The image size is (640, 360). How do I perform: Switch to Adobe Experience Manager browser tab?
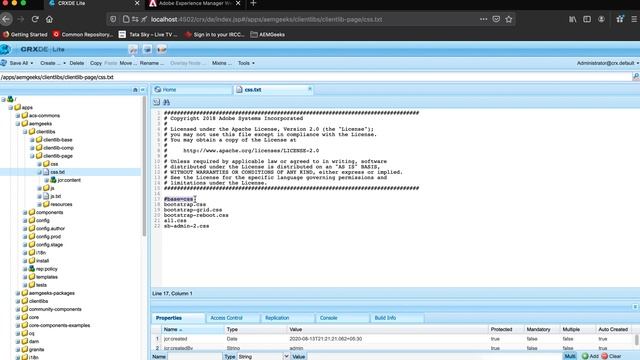click(x=195, y=4)
